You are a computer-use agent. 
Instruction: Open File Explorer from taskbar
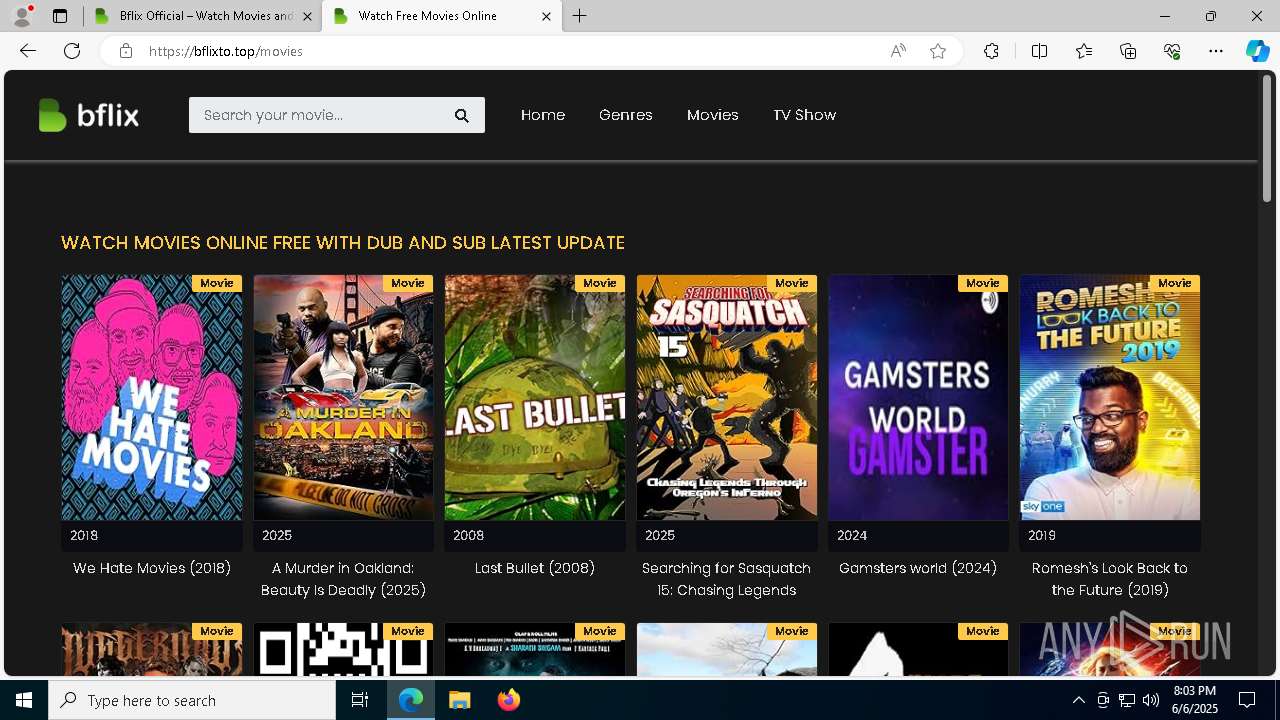pos(459,700)
